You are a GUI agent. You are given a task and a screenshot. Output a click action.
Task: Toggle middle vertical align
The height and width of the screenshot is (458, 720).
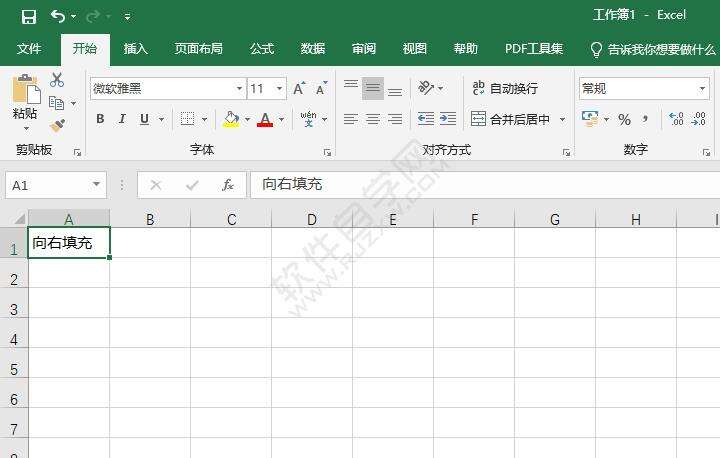click(x=373, y=88)
